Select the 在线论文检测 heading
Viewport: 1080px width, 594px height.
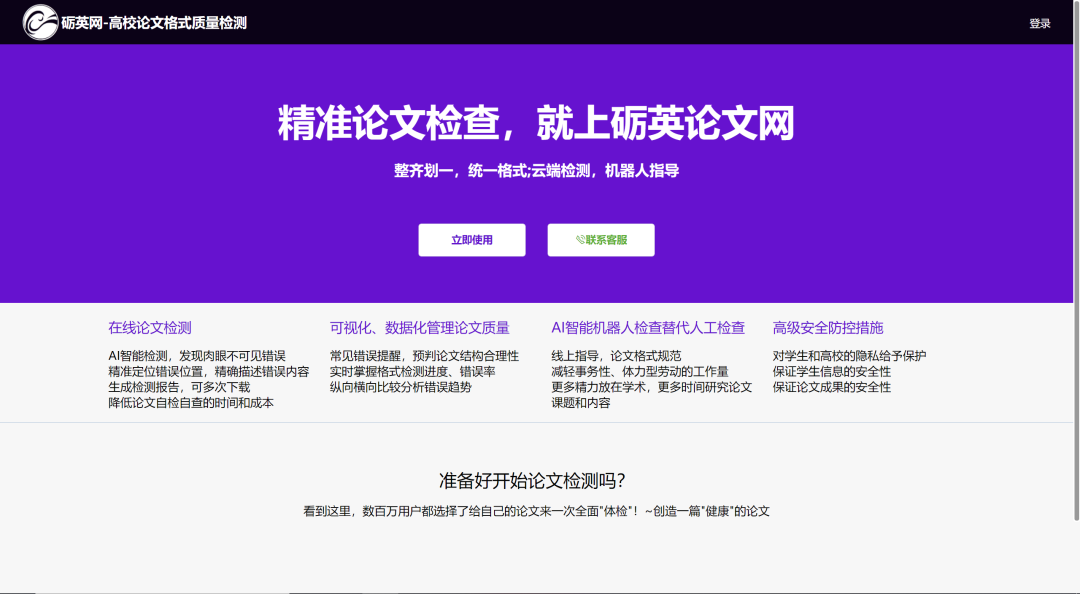tap(149, 328)
